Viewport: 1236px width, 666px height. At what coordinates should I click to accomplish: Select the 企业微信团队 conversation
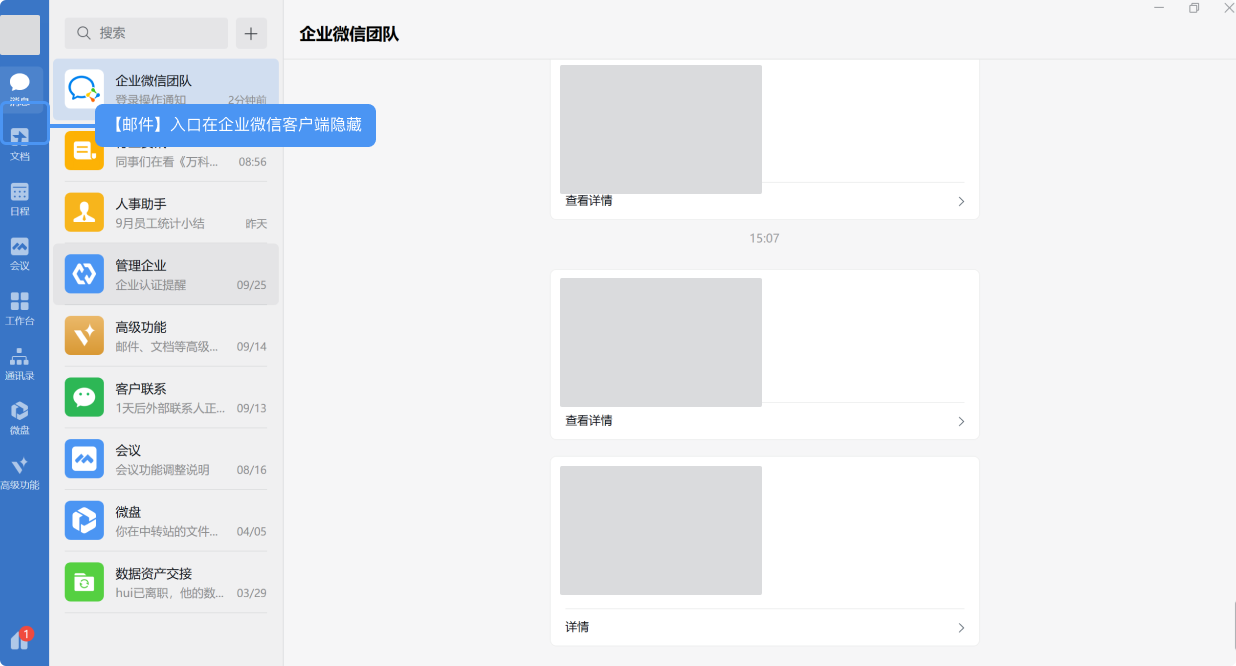pyautogui.click(x=166, y=90)
